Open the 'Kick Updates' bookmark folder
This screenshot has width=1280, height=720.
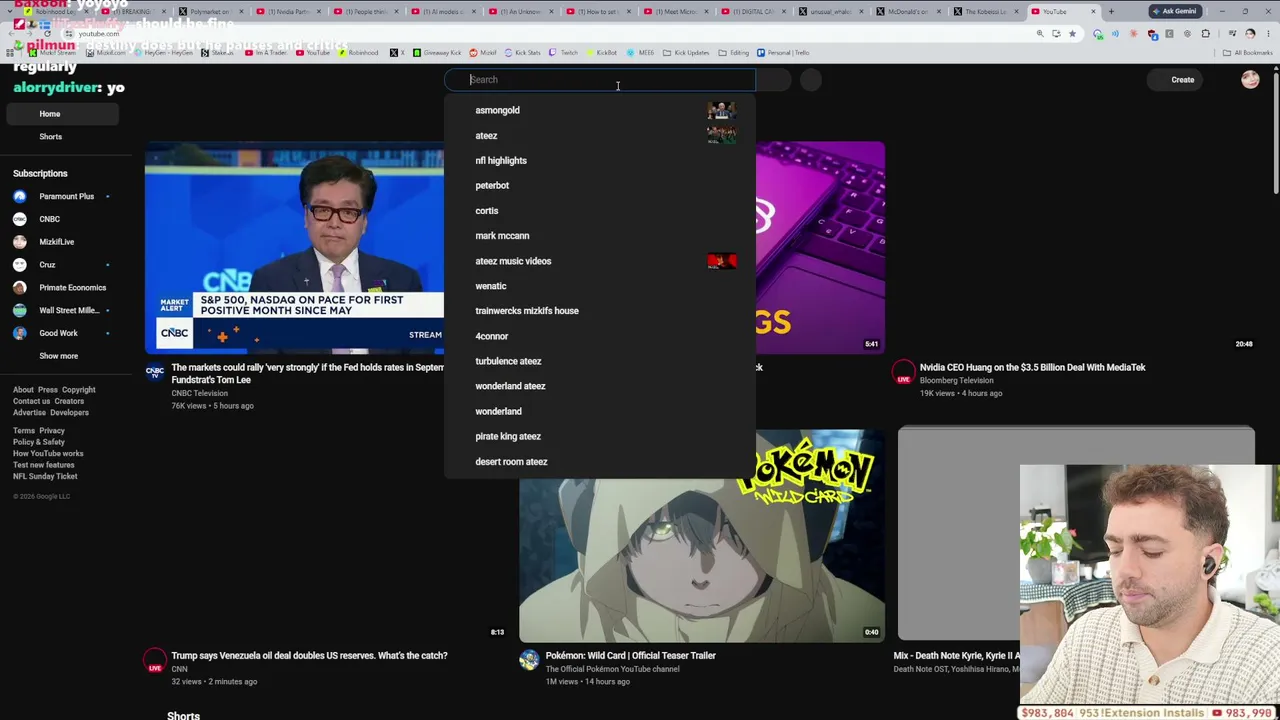click(687, 52)
